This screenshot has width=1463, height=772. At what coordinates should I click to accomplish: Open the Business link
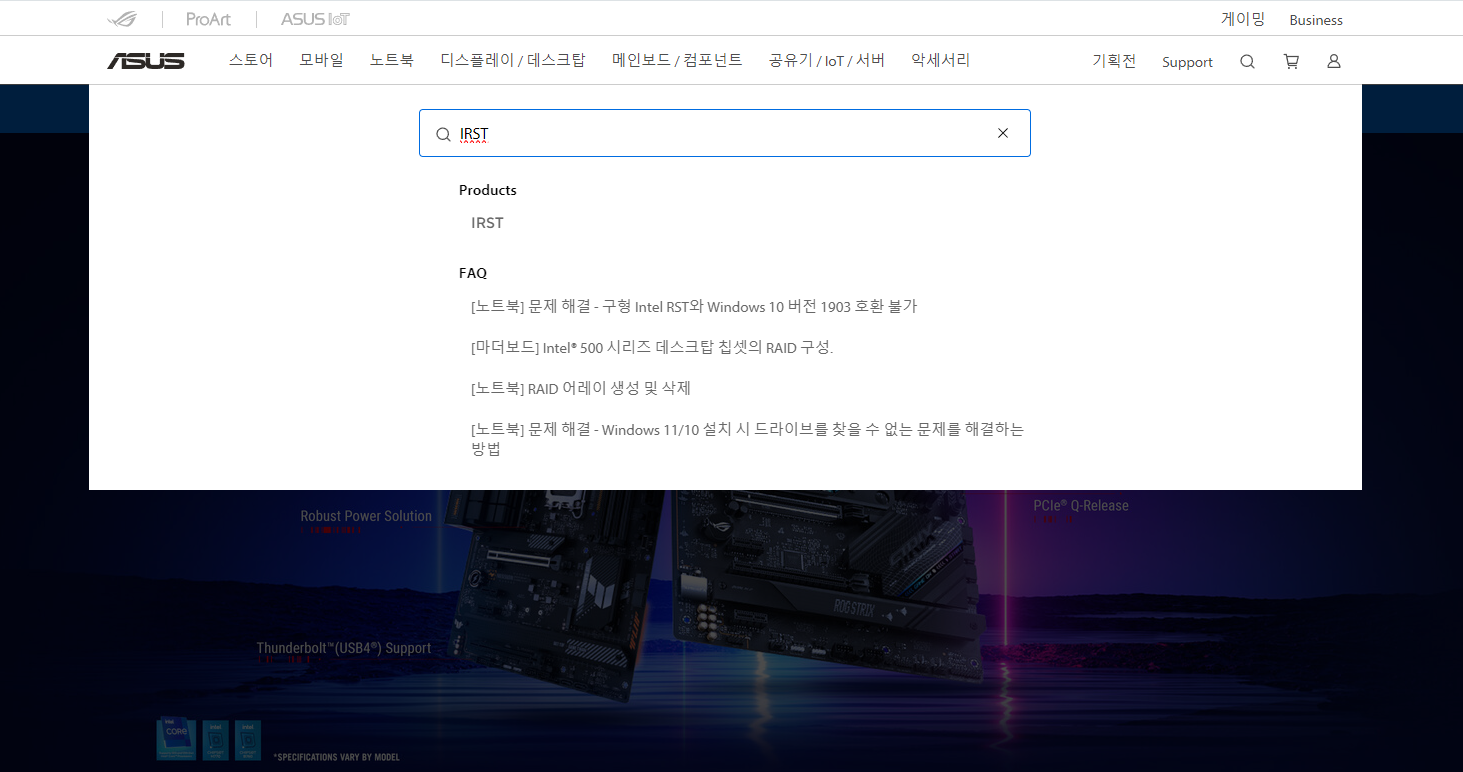[x=1316, y=20]
